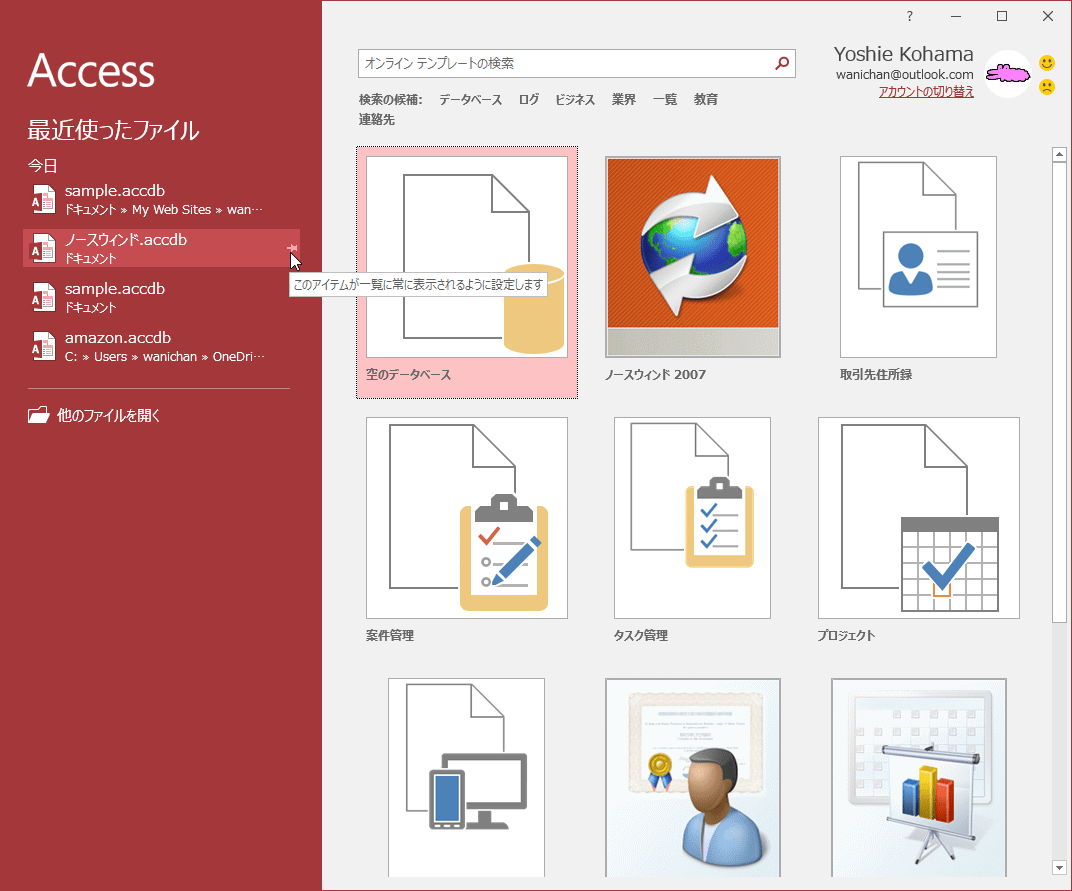Click the user name Yoshie Kohama
The width and height of the screenshot is (1072, 891).
(x=903, y=54)
